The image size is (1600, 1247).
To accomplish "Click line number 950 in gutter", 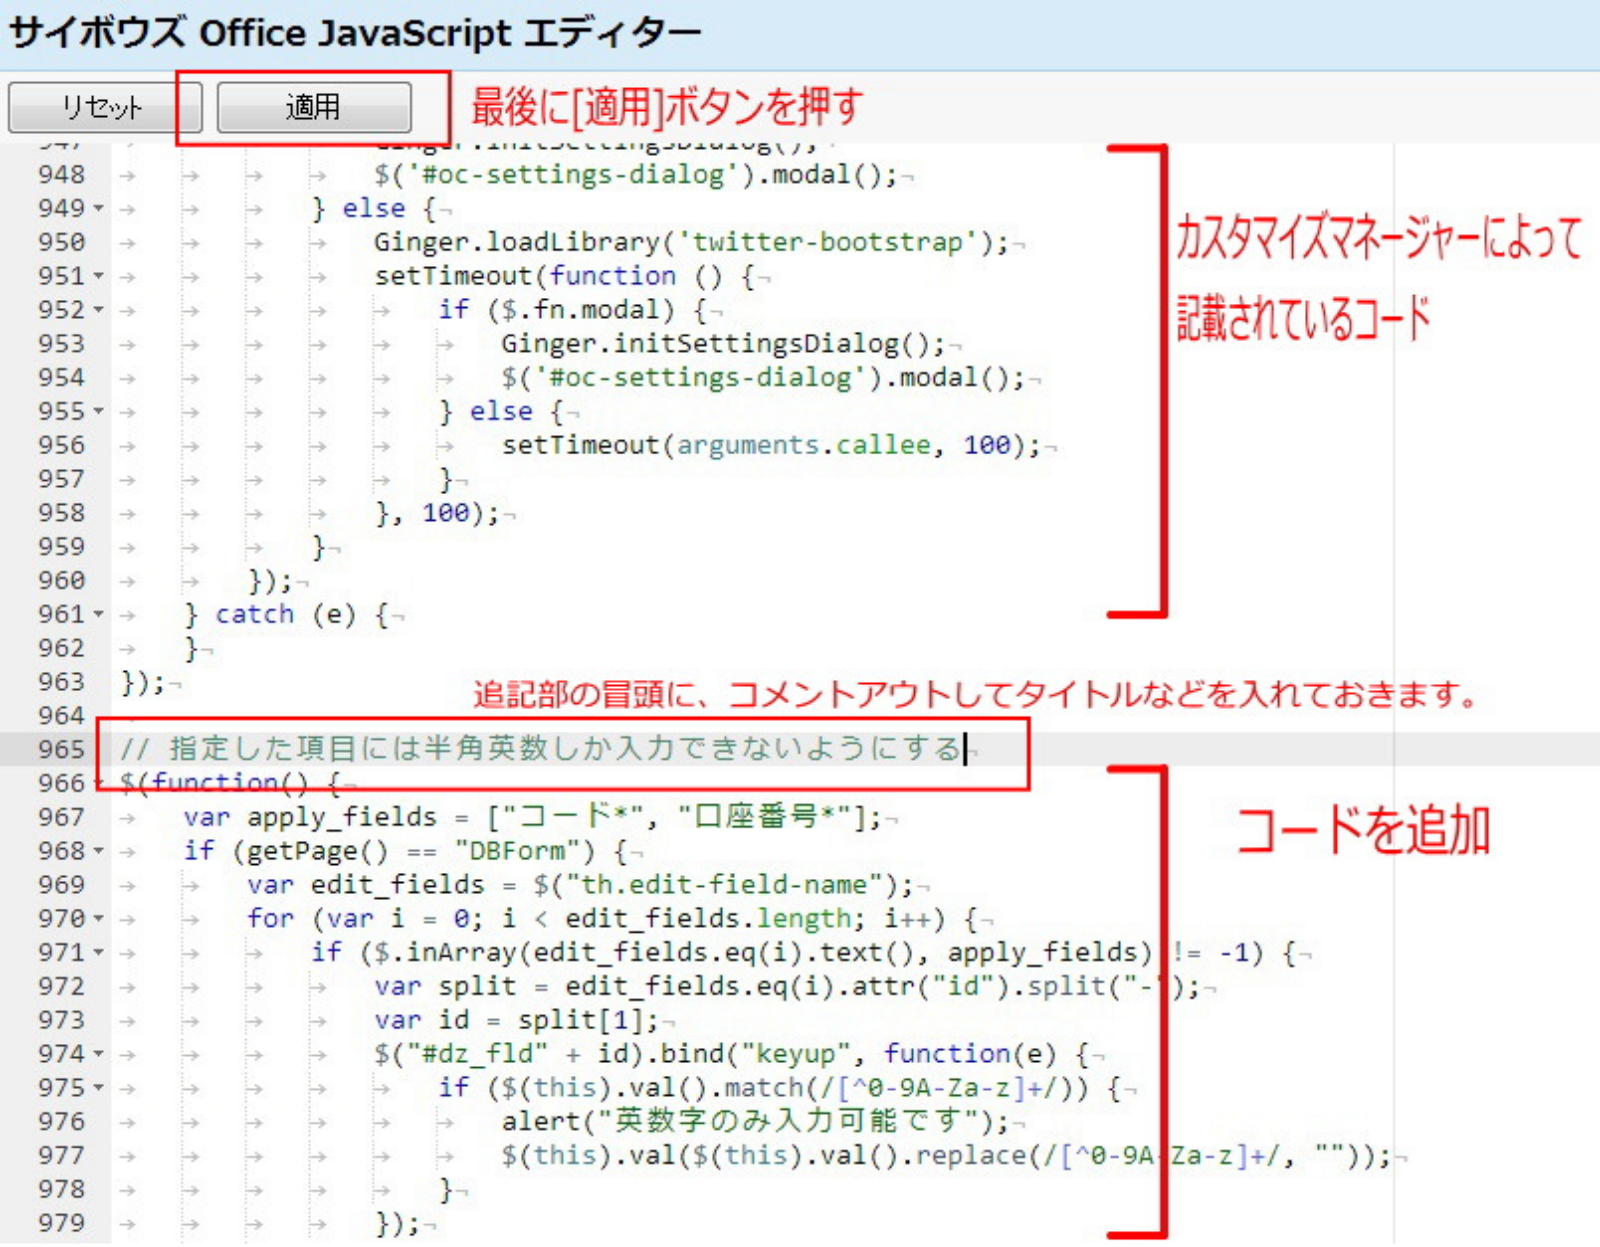I will click(x=61, y=242).
